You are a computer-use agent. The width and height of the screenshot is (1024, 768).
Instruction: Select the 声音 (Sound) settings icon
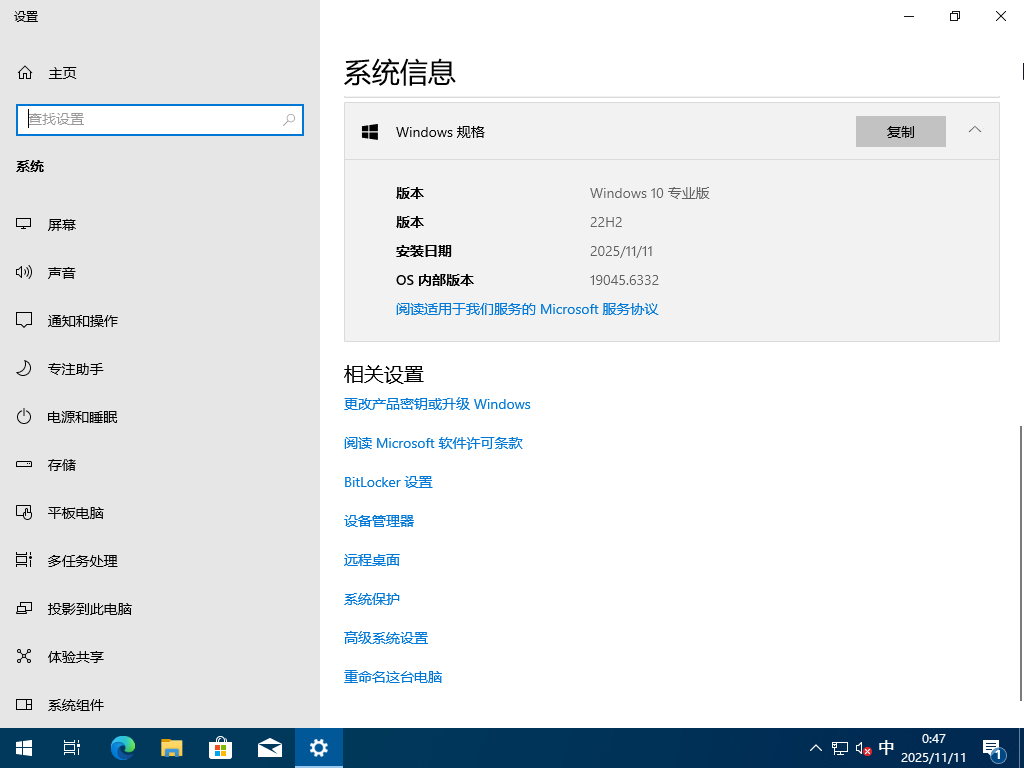[x=62, y=272]
